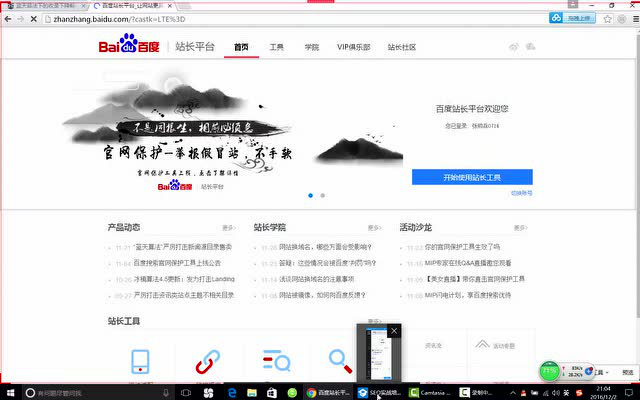This screenshot has height=400, width=640.
Task: Open the 站长社区 navigation tab
Action: (x=402, y=47)
